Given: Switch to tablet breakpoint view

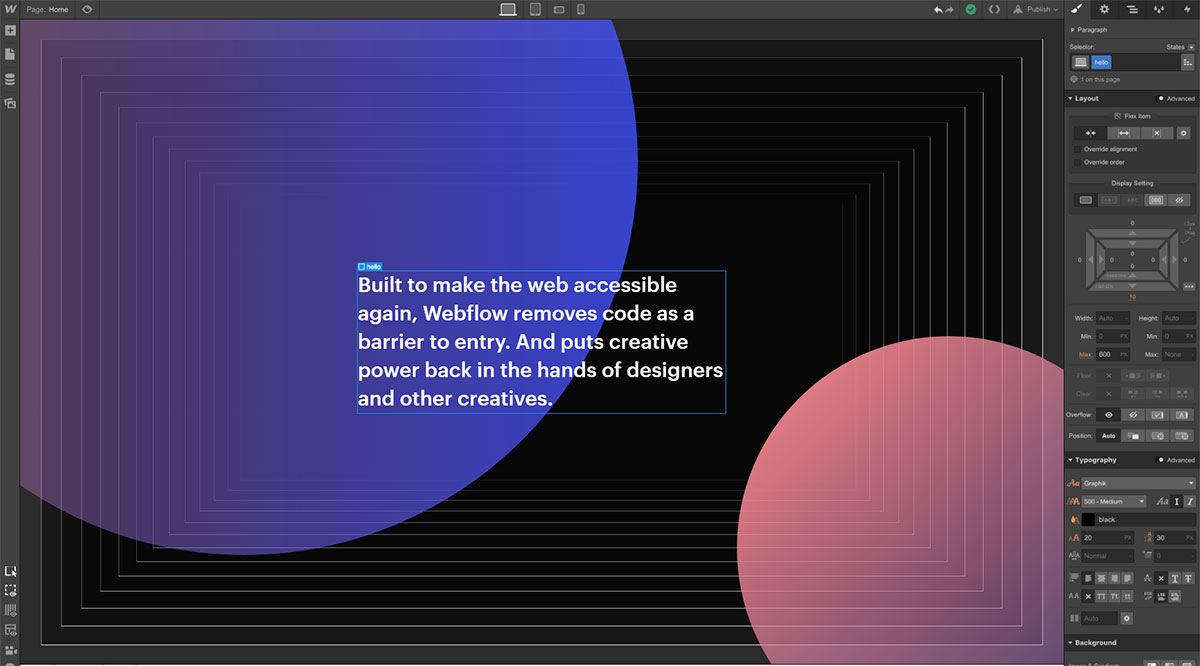Looking at the screenshot, I should 535,9.
